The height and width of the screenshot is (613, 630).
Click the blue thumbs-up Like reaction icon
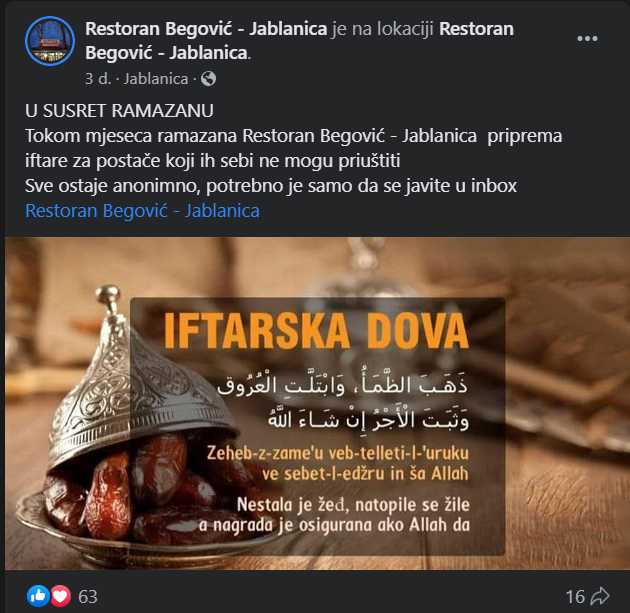(x=38, y=596)
